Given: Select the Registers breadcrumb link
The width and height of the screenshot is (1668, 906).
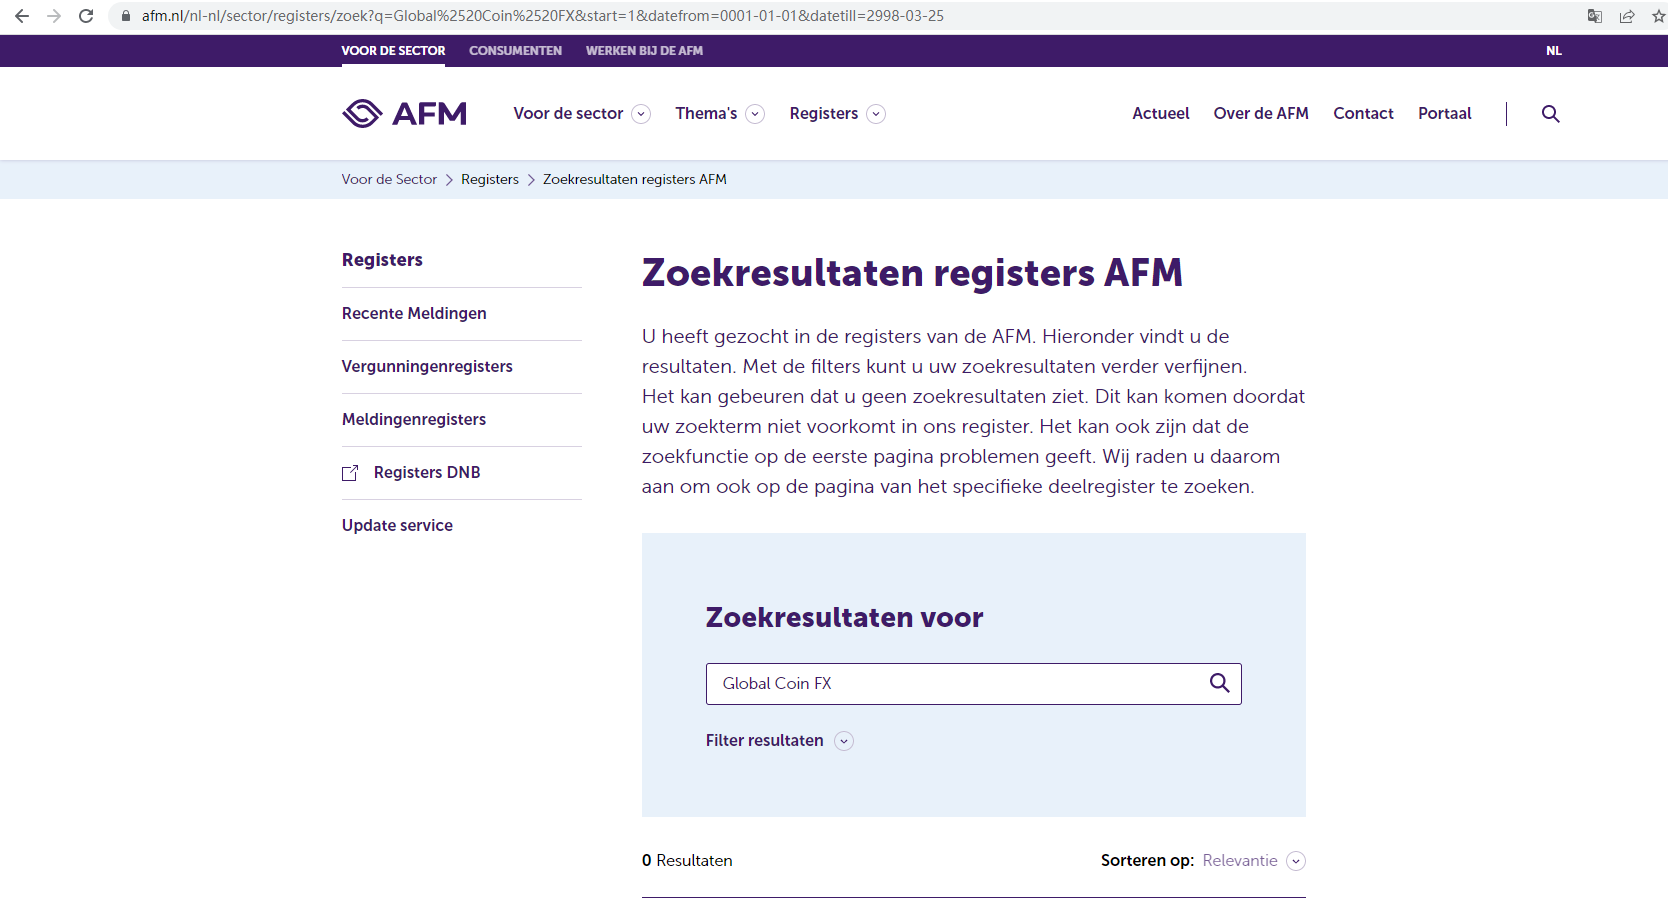Looking at the screenshot, I should [489, 180].
